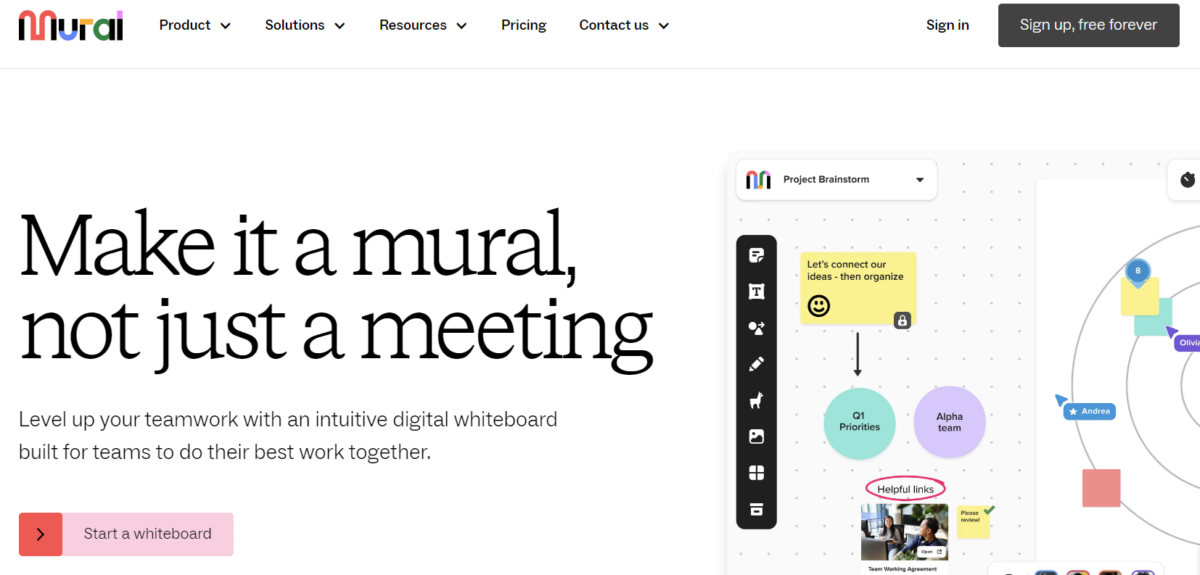The image size is (1200, 575).
Task: Select the pencil draw tool
Action: coord(757,364)
